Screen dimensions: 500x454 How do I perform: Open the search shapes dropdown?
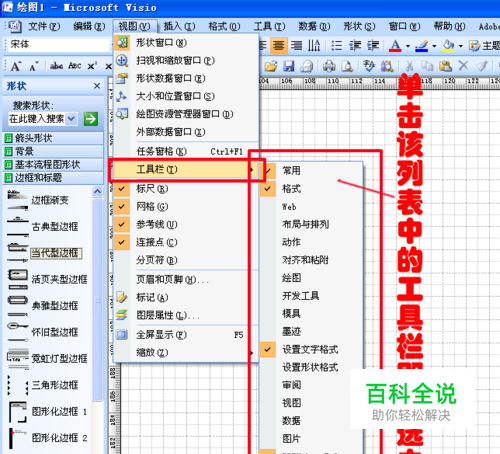(x=71, y=119)
